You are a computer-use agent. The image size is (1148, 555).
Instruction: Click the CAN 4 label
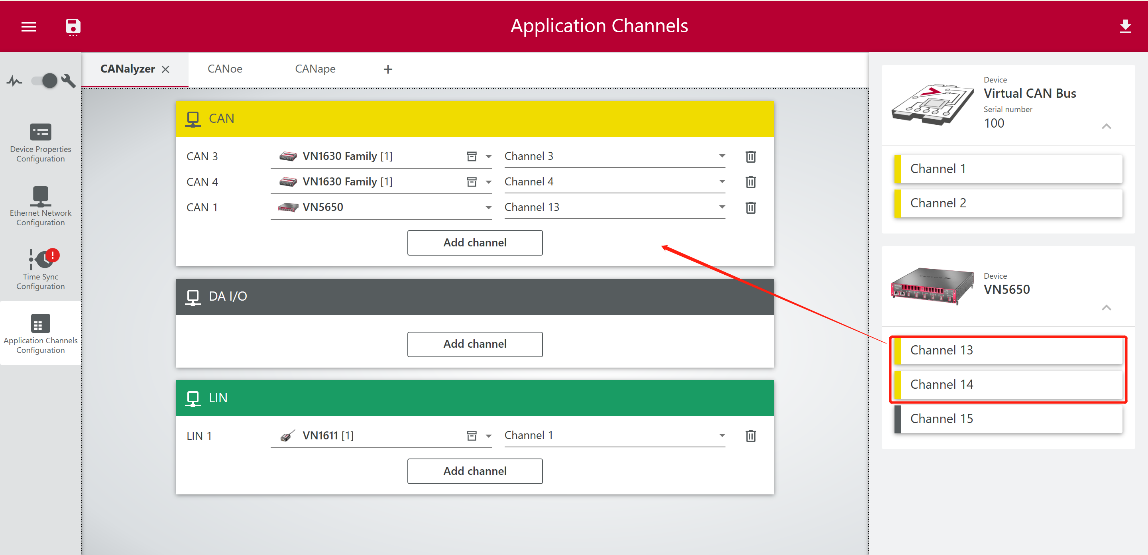coord(202,182)
